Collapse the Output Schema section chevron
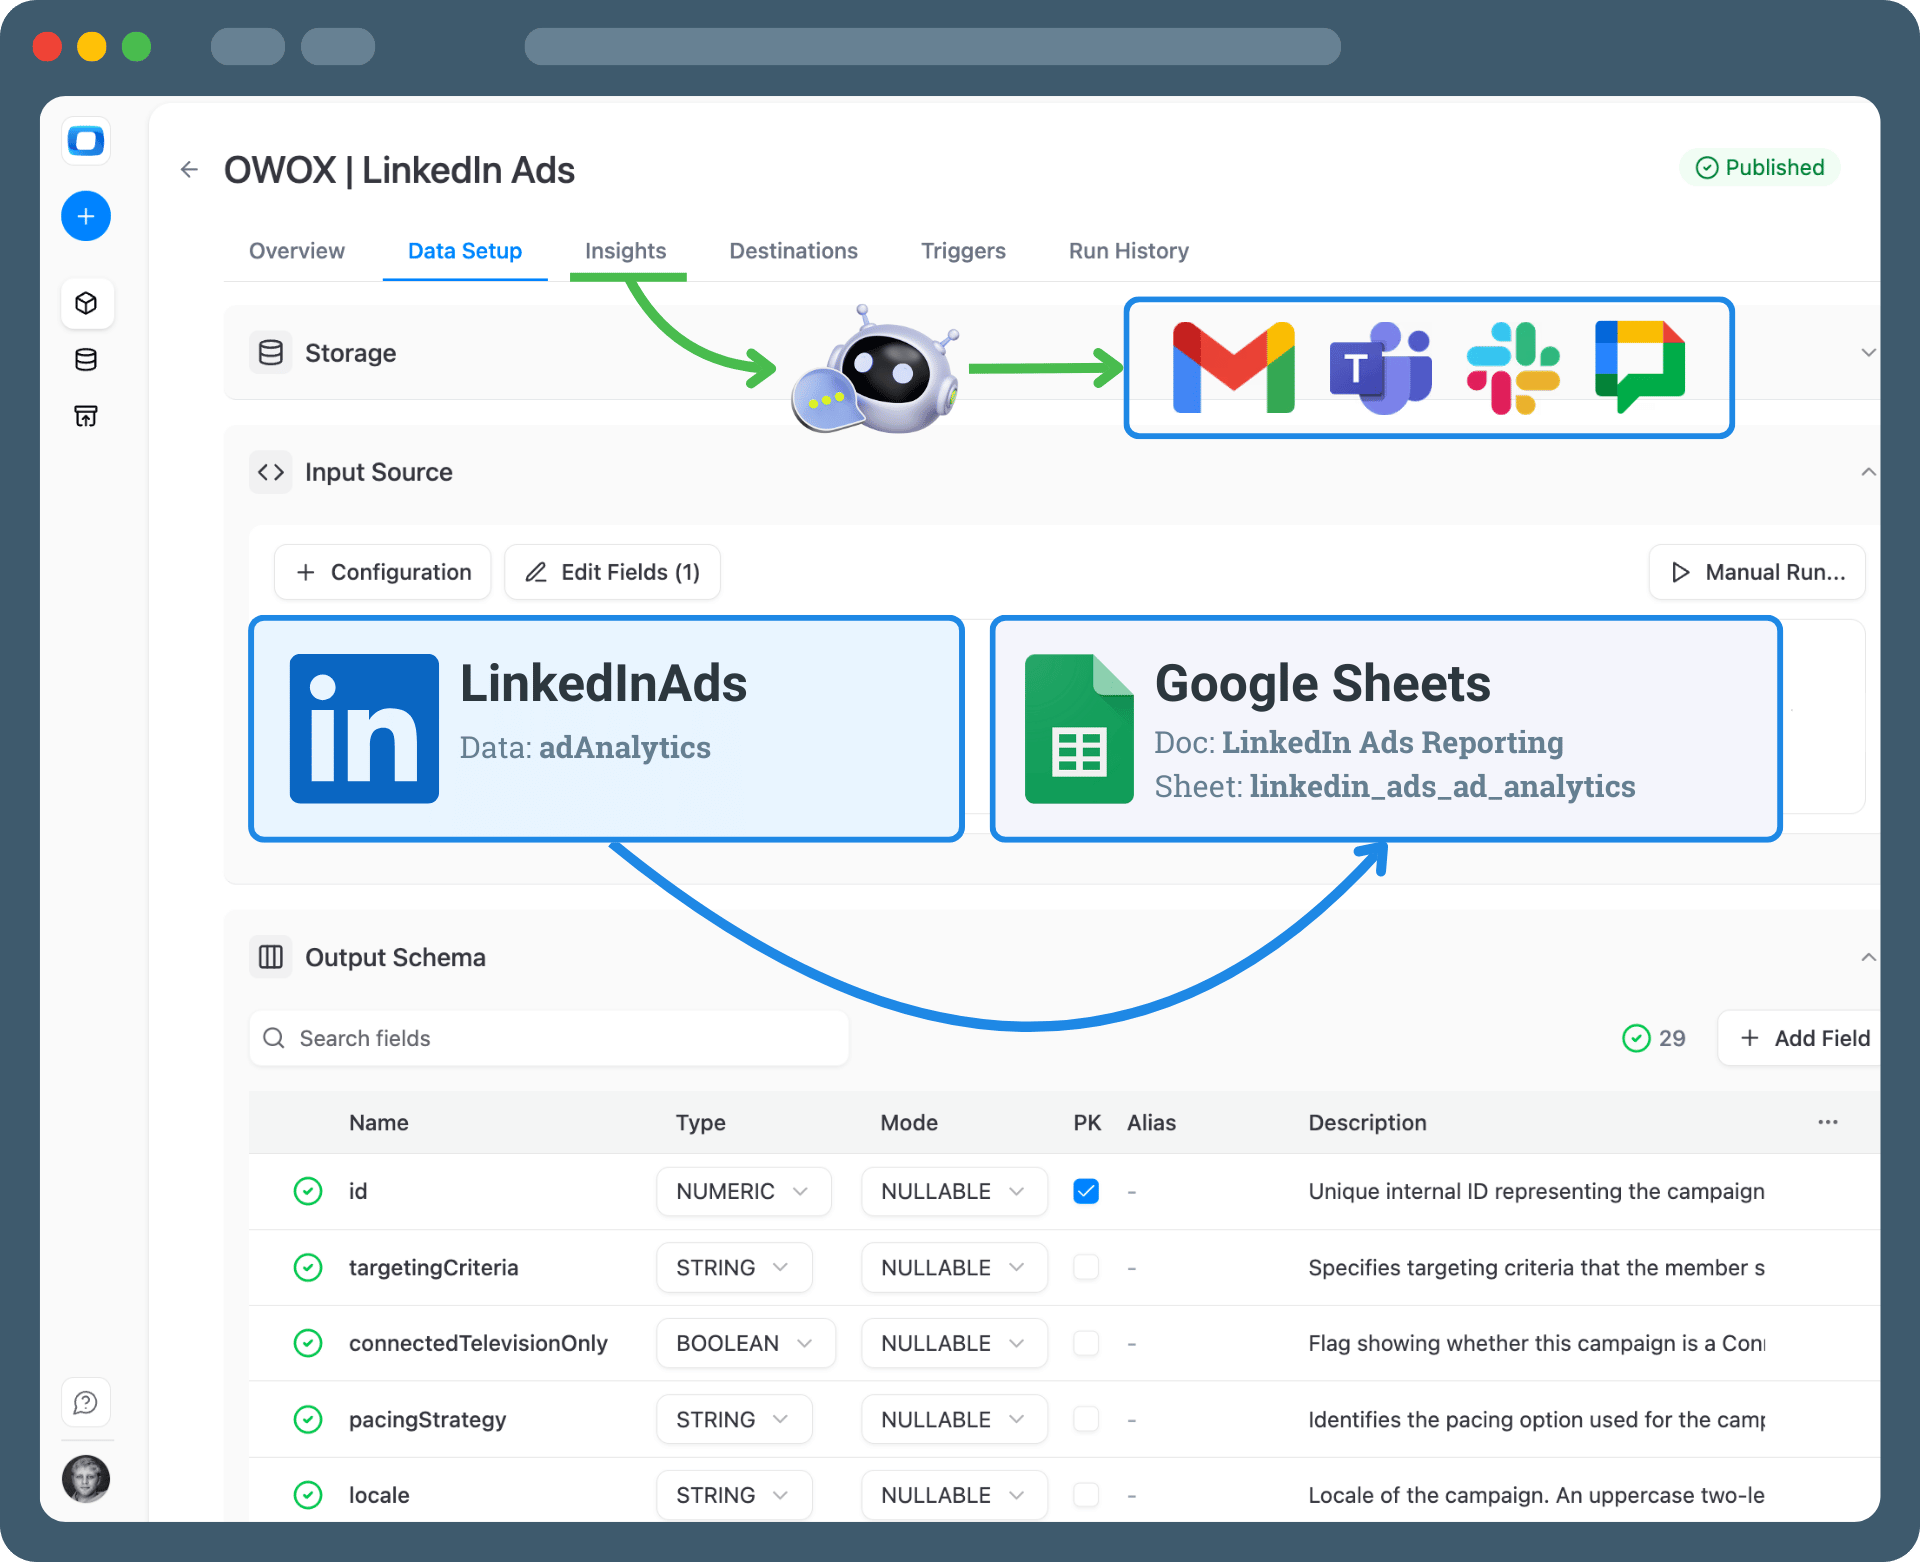 pos(1867,957)
